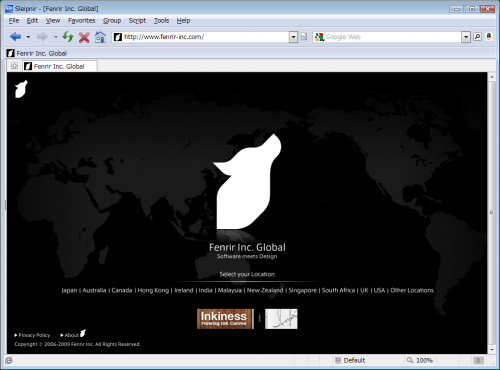Open the About link in footer
This screenshot has width=500, height=370.
tap(72, 334)
